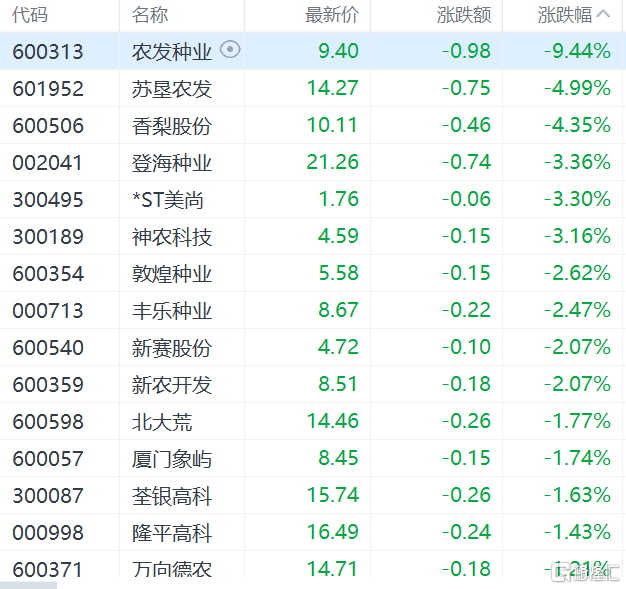This screenshot has height=589, width=626.
Task: Select stock code 300189
Action: (x=48, y=236)
